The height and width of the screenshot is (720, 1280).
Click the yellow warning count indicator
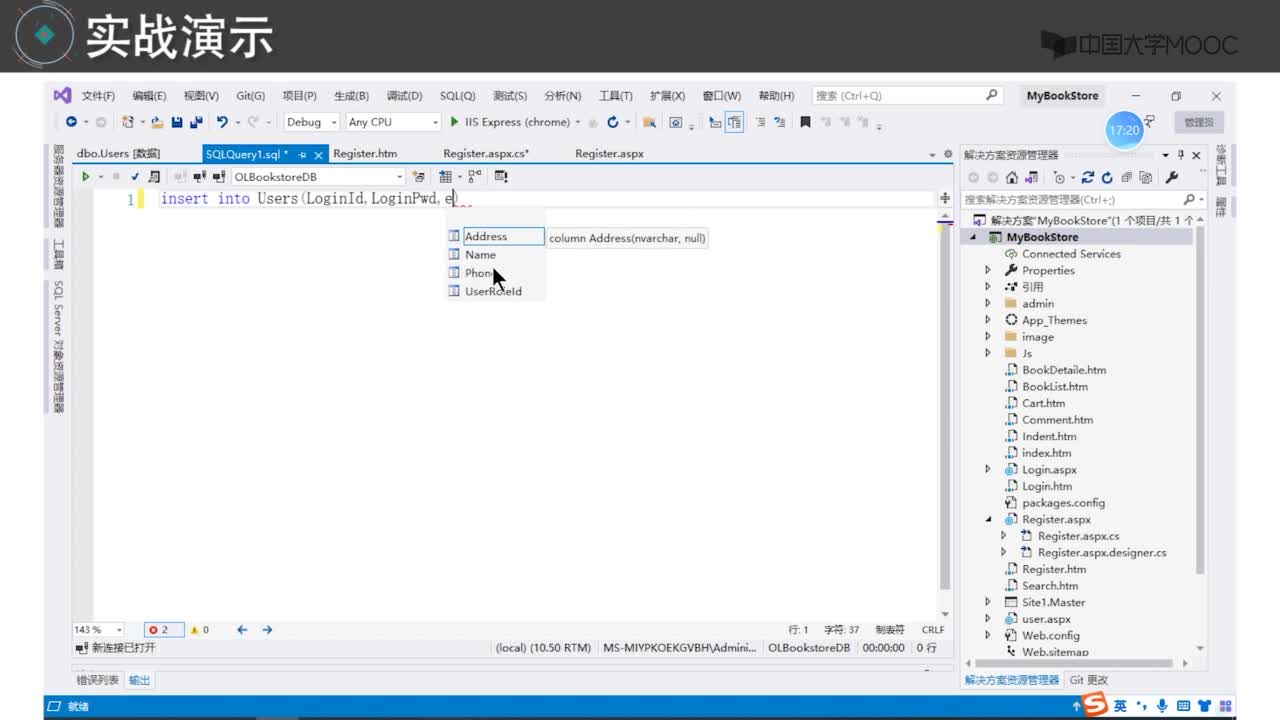[x=199, y=630]
